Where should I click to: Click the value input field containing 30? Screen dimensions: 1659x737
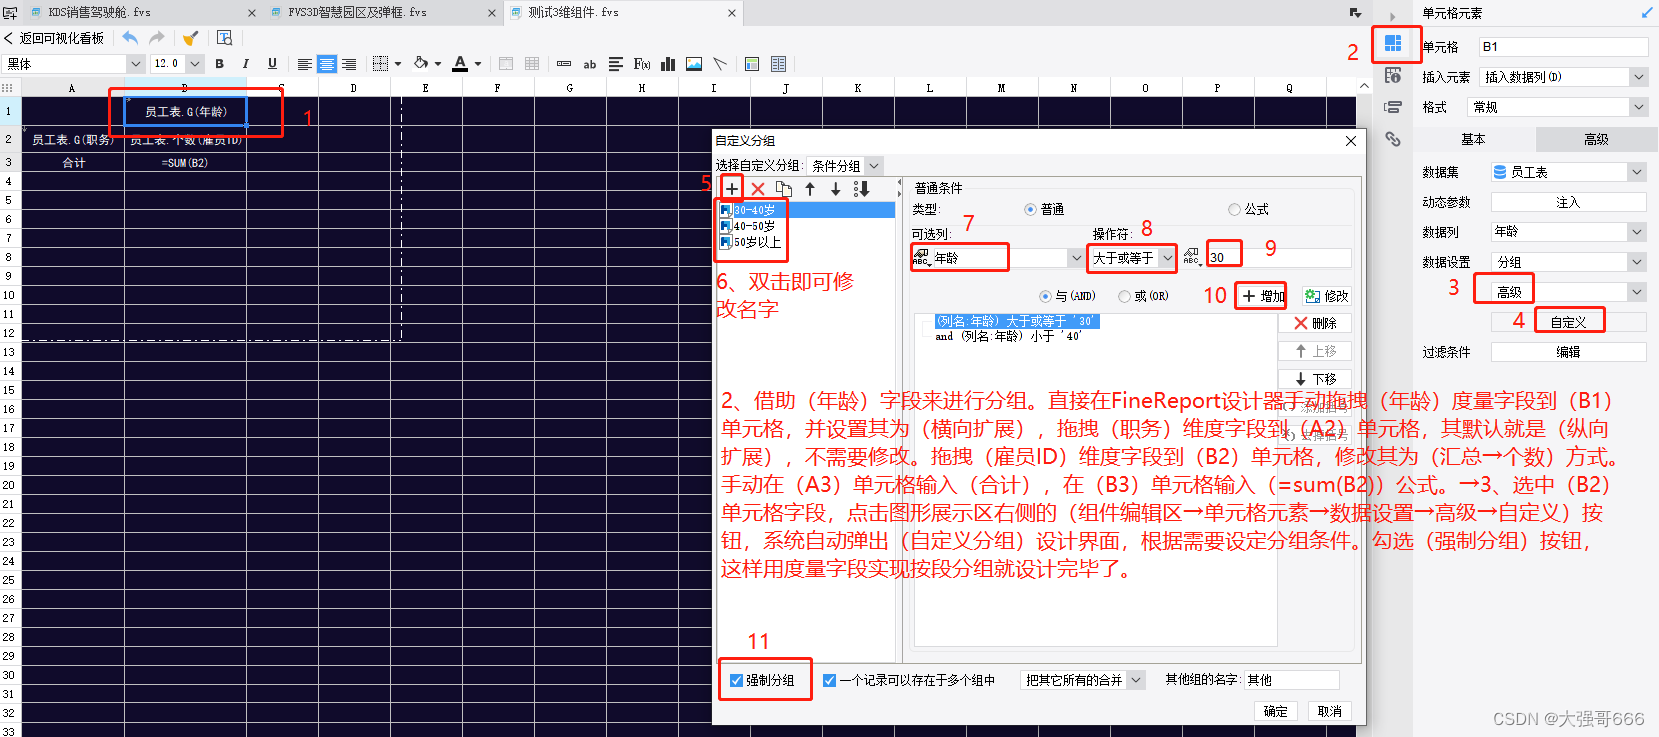1278,258
